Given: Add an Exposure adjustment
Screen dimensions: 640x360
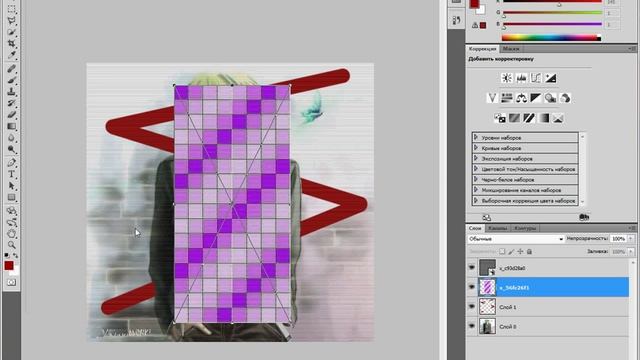Looking at the screenshot, I should (550, 78).
